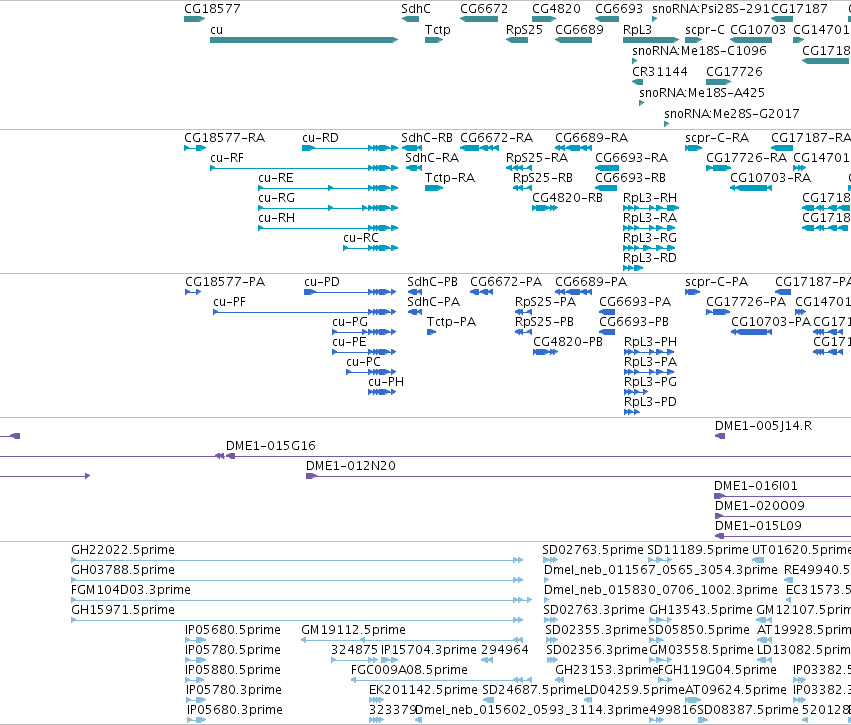Select the RpL3-RD transcript
Image resolution: width=851 pixels, height=725 pixels.
(633, 268)
